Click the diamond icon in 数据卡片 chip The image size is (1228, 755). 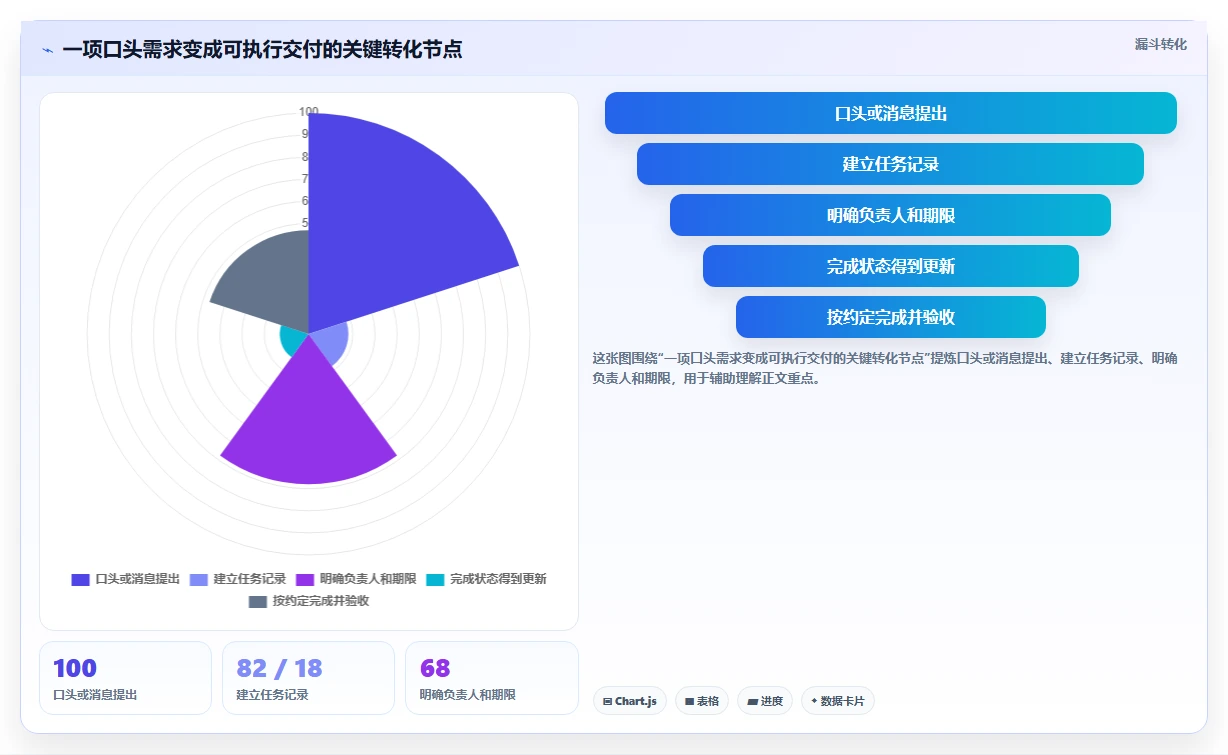coord(814,701)
